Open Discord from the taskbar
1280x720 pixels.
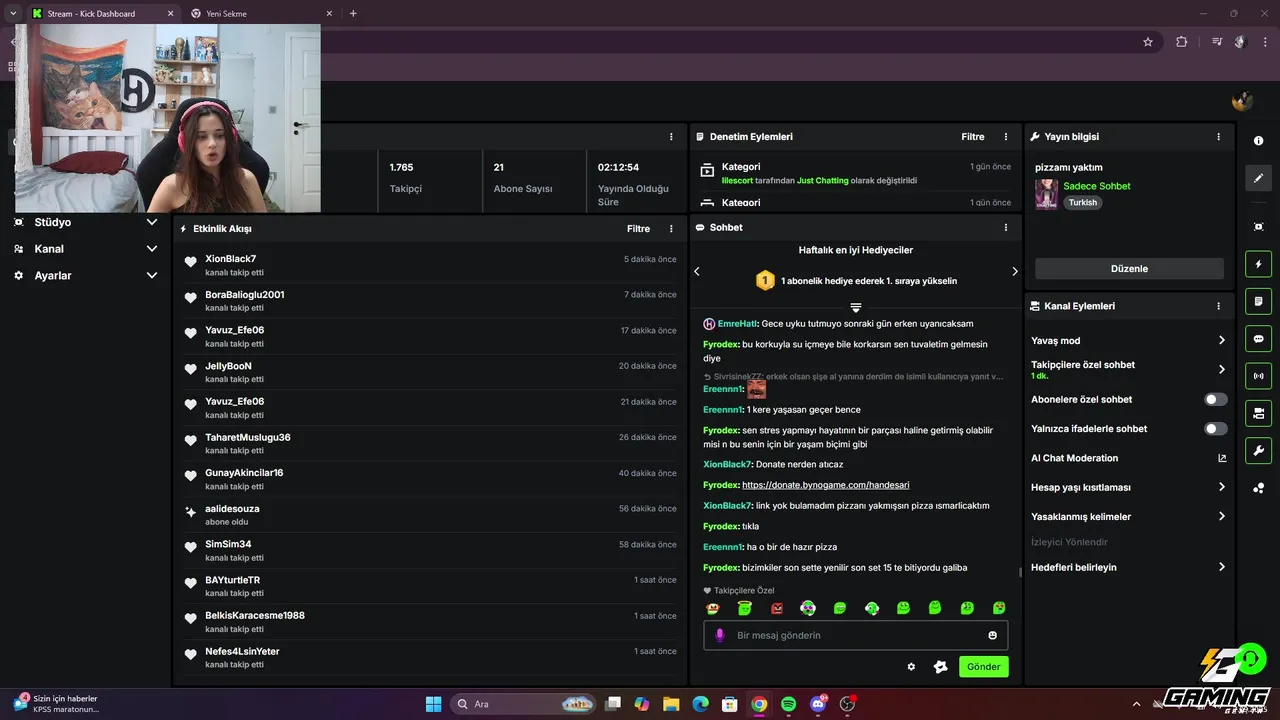click(818, 704)
